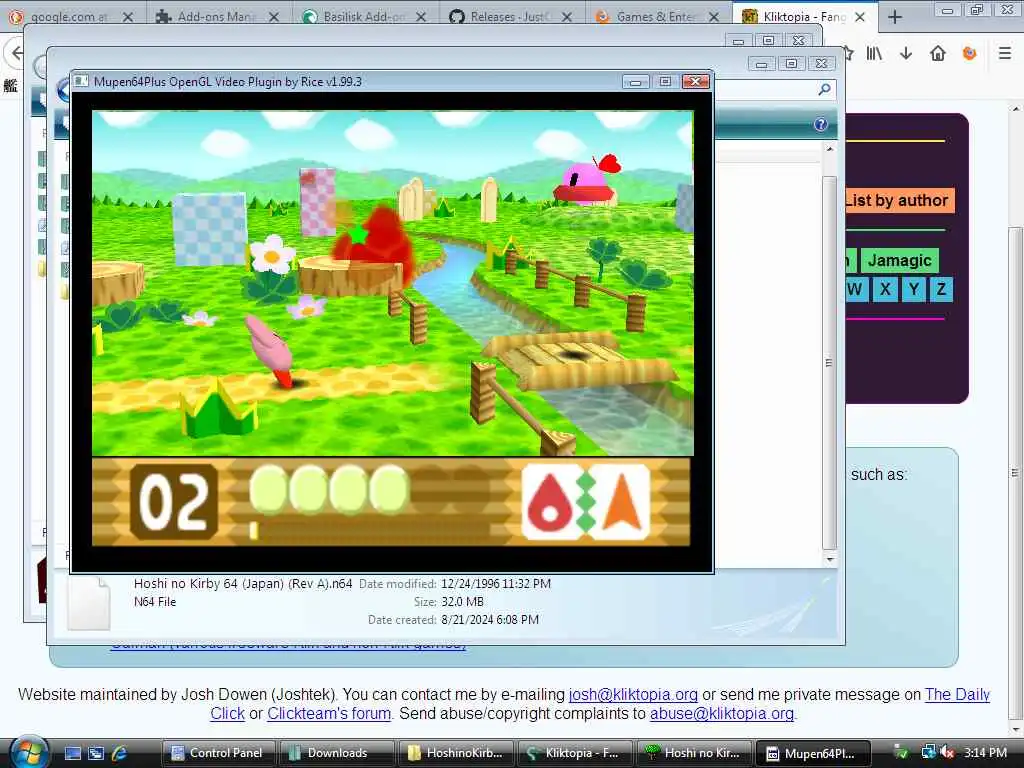
Task: Click Explorer scrollbar down arrow
Action: 829,560
